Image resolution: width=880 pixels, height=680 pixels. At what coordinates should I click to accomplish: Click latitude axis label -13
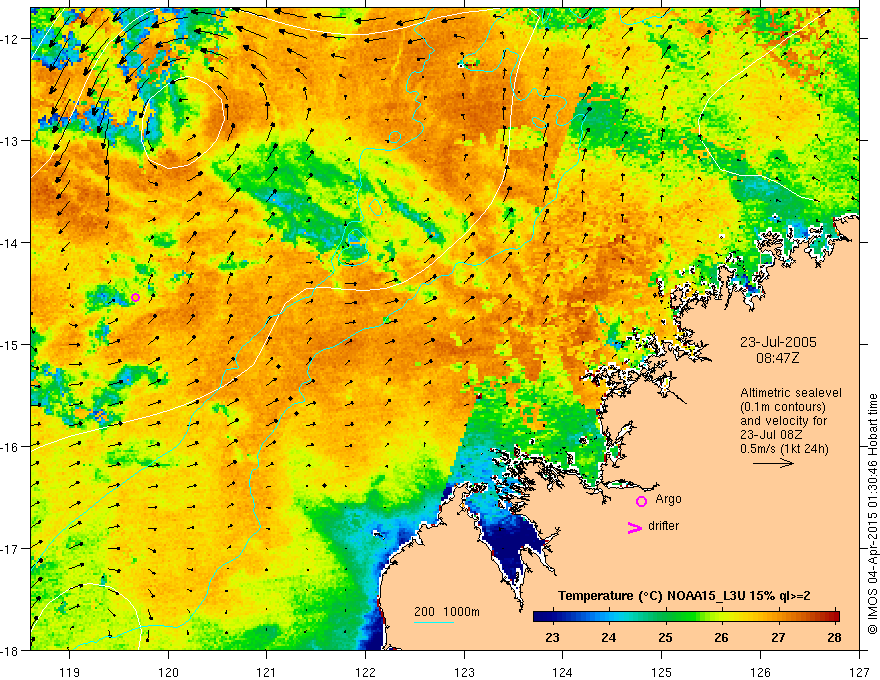[11, 141]
